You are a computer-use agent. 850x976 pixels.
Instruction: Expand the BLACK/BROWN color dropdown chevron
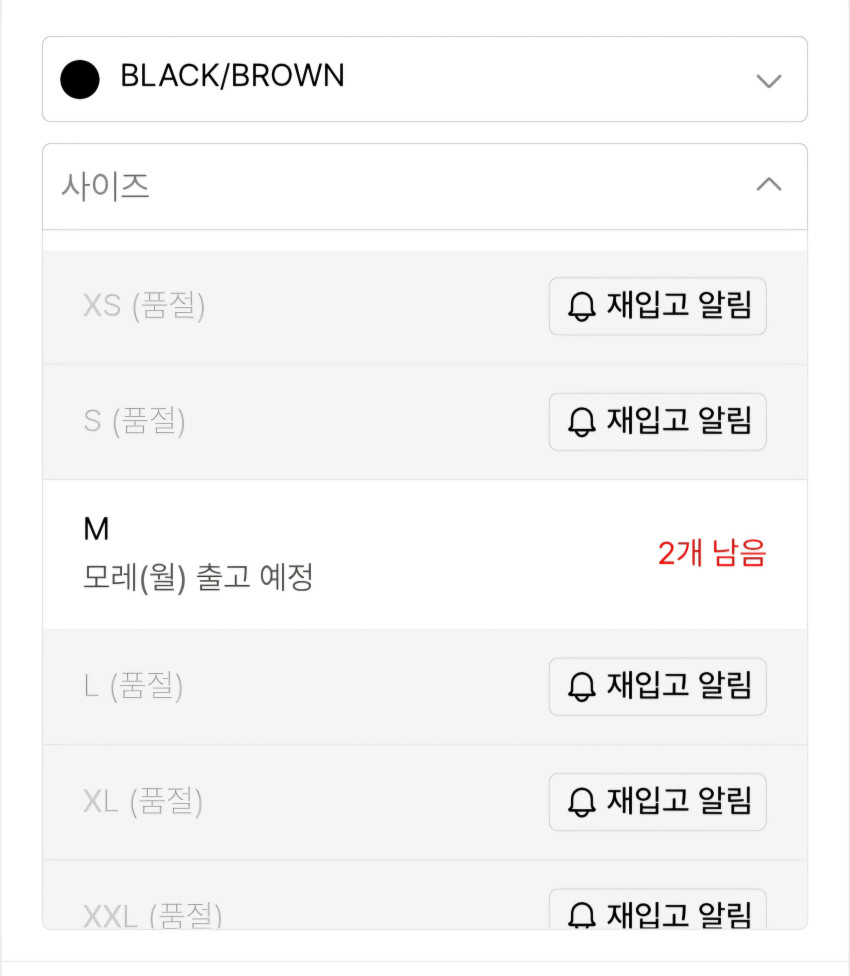coord(768,80)
